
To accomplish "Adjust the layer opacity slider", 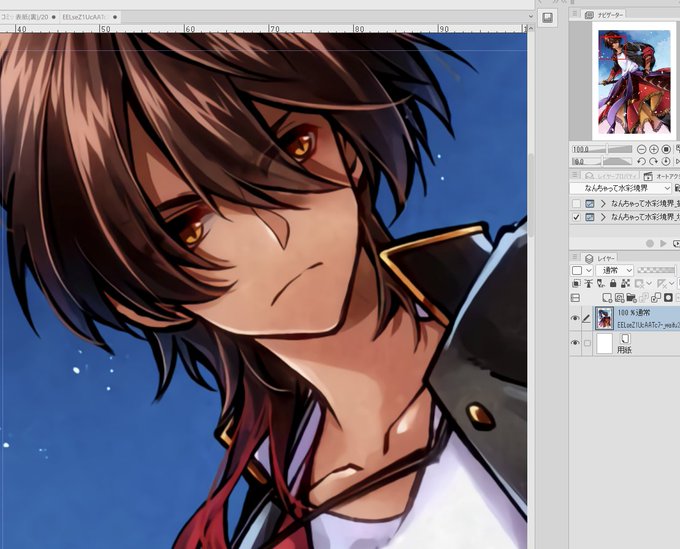I will [x=656, y=270].
